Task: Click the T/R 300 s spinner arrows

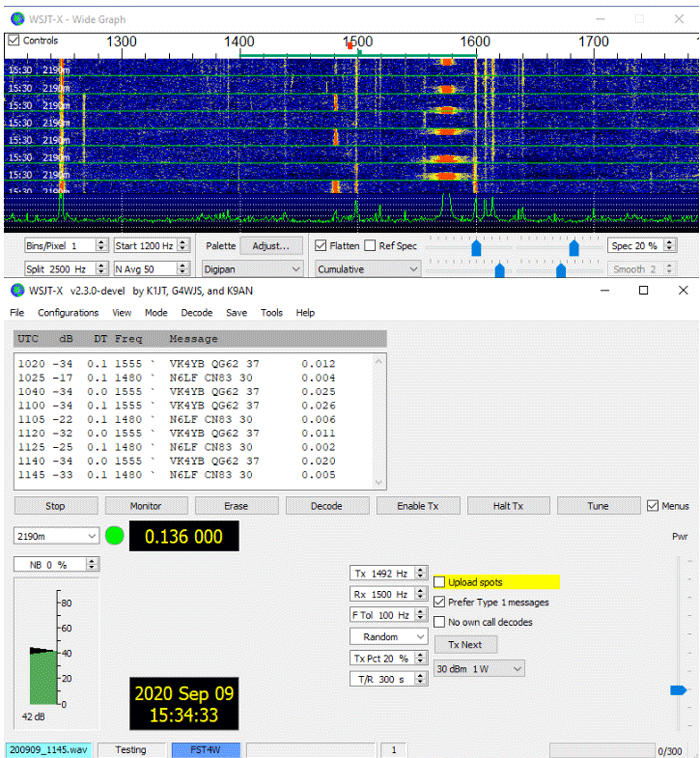Action: pyautogui.click(x=420, y=679)
